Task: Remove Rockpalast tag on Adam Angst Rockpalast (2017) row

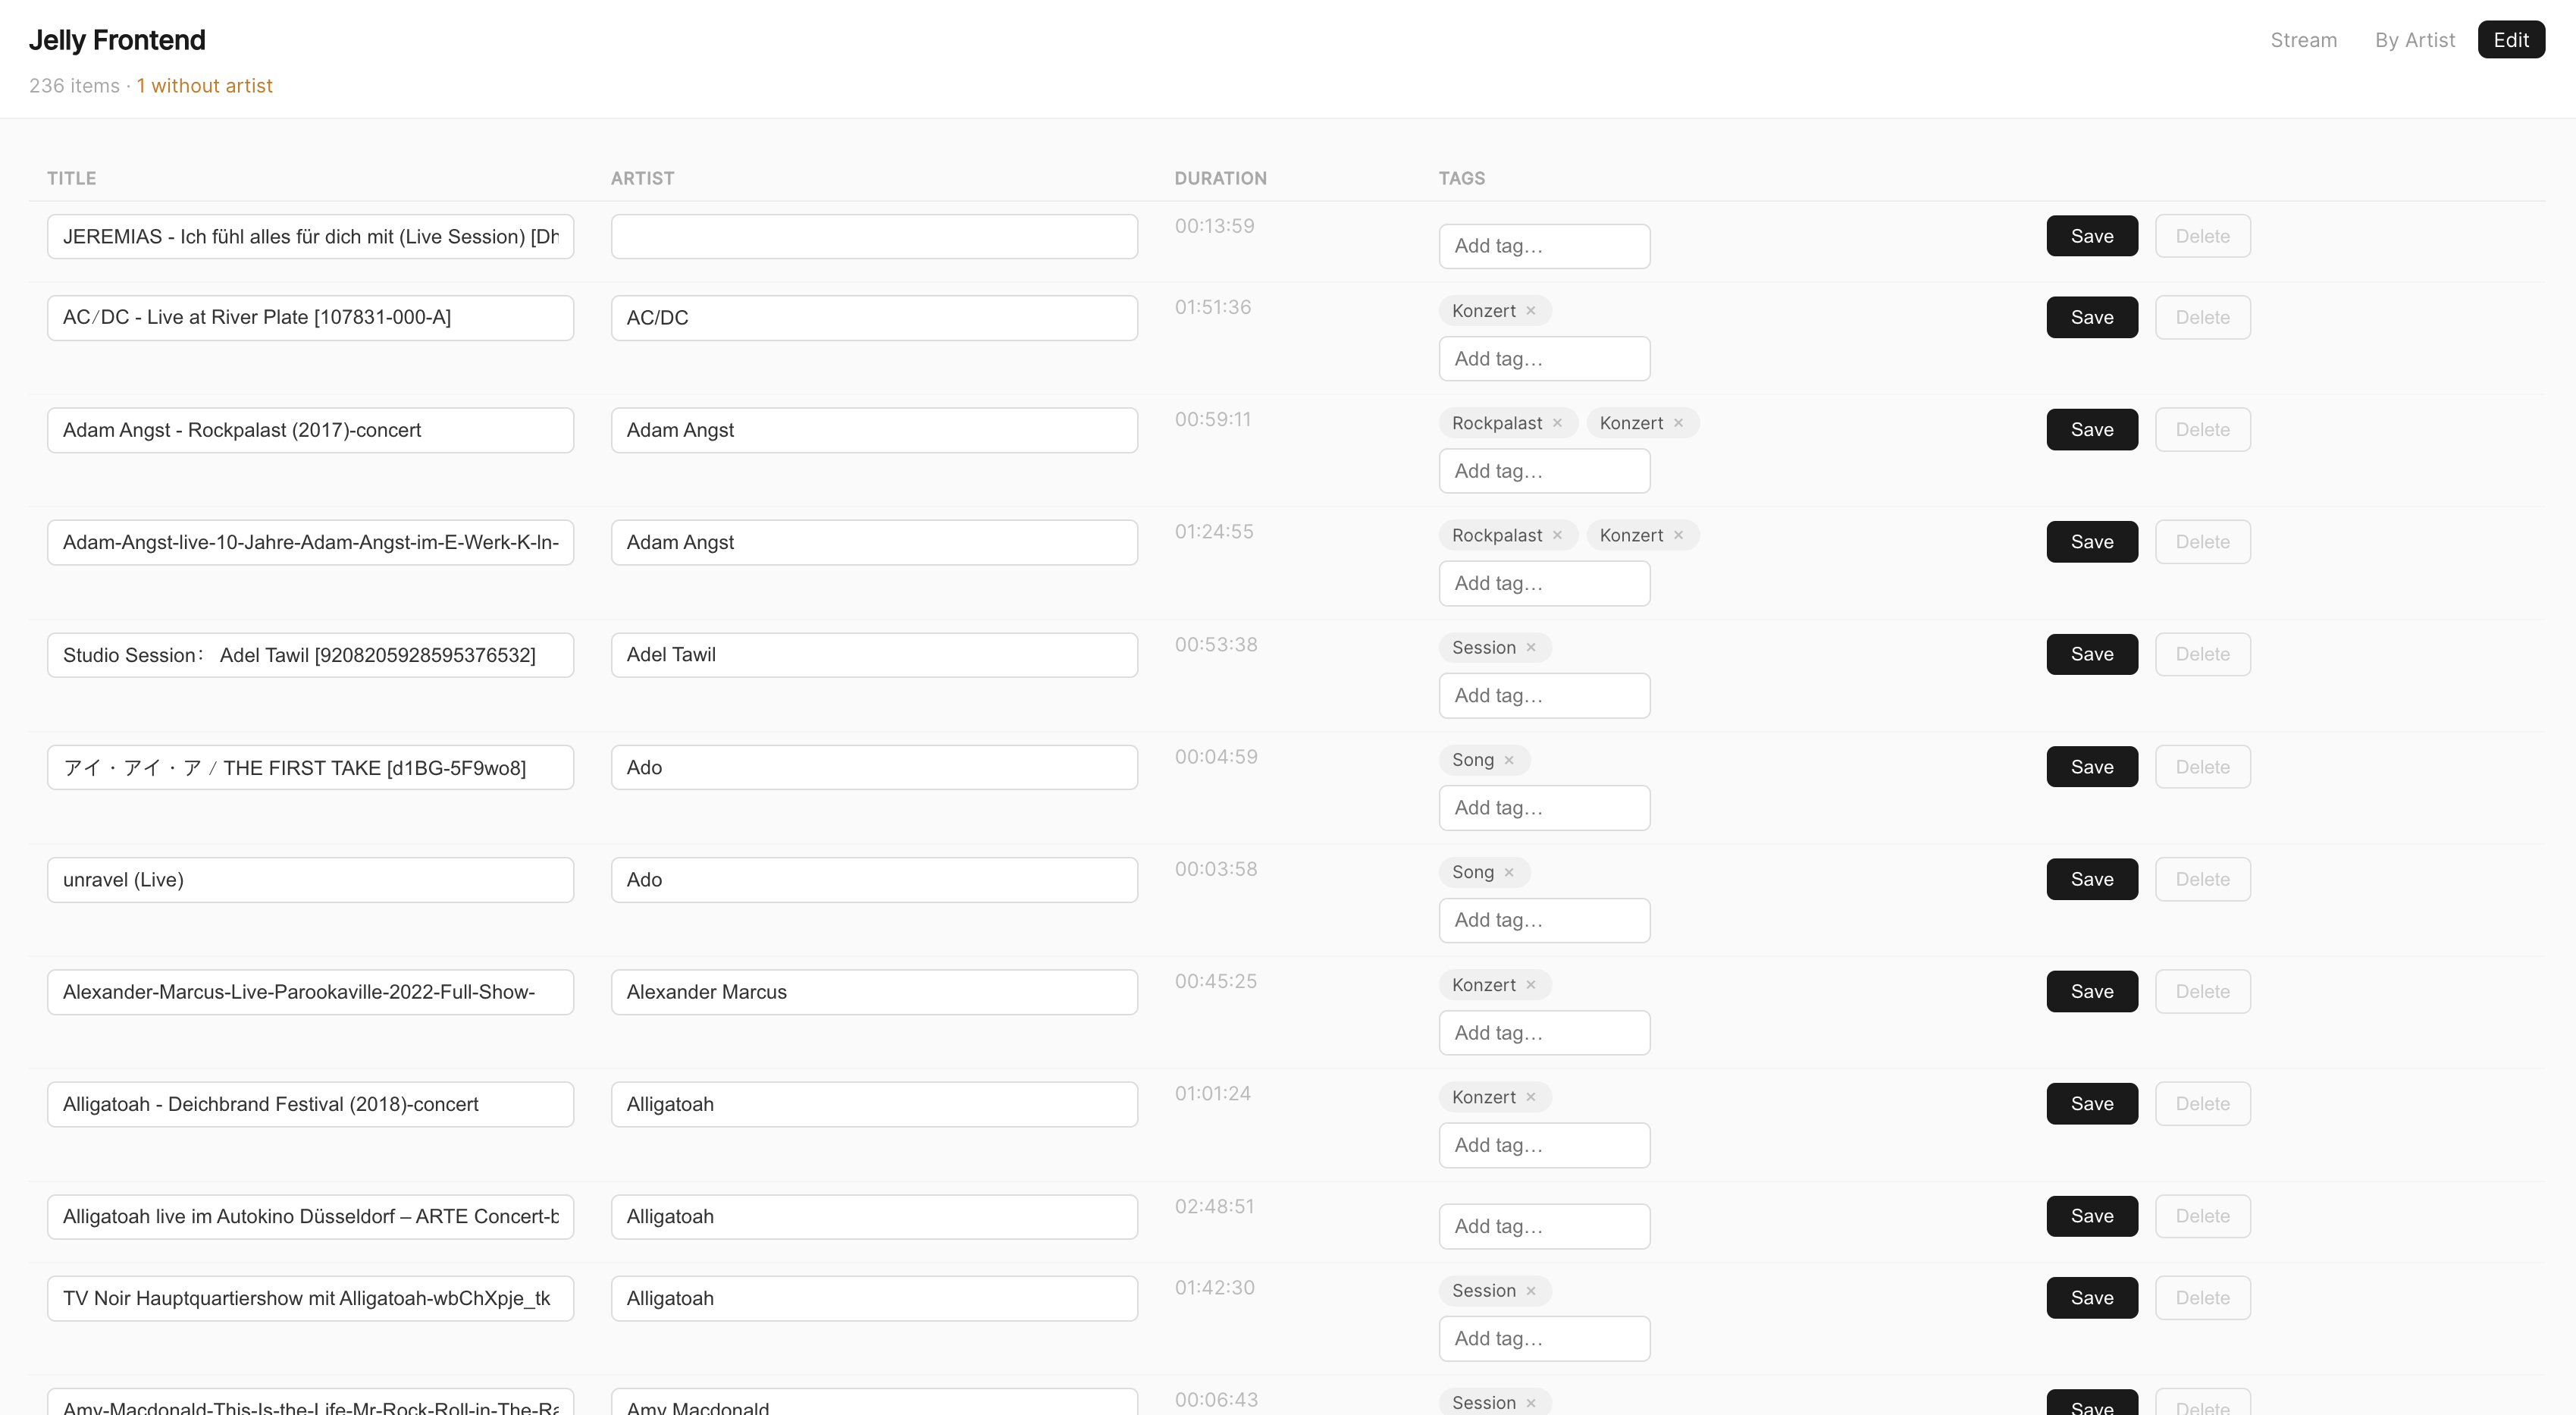Action: pyautogui.click(x=1557, y=423)
